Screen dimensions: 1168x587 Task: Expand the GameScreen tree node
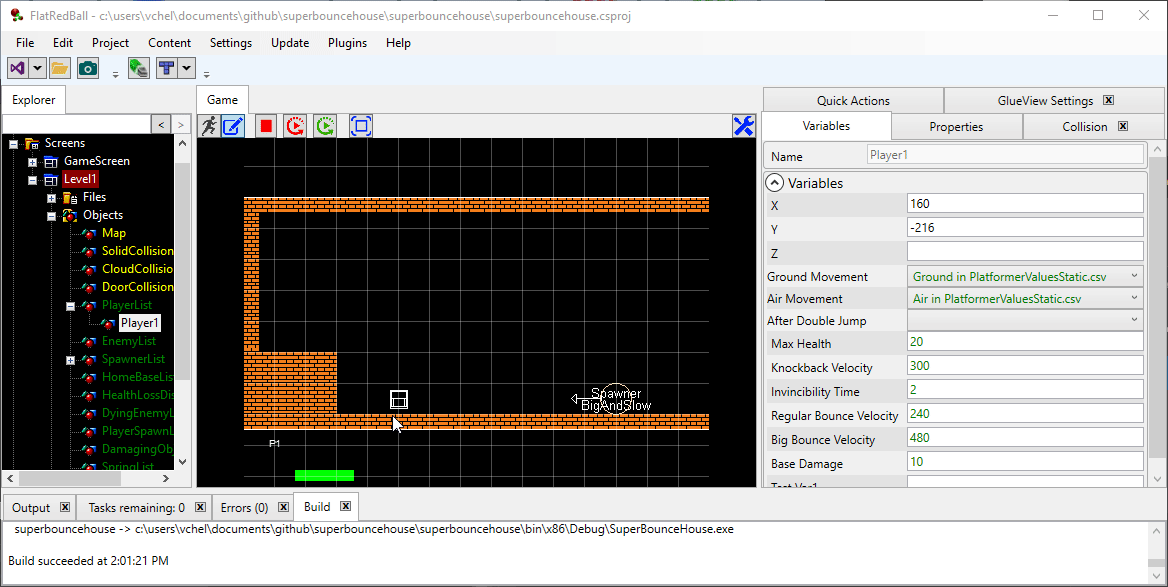[32, 162]
